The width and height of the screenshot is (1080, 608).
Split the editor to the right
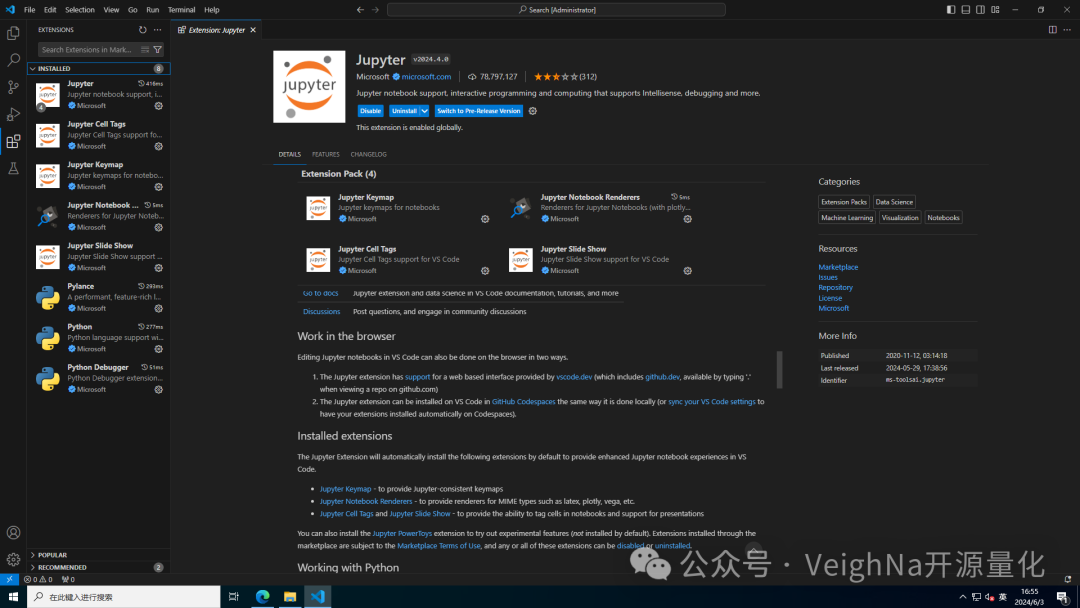pyautogui.click(x=1052, y=30)
